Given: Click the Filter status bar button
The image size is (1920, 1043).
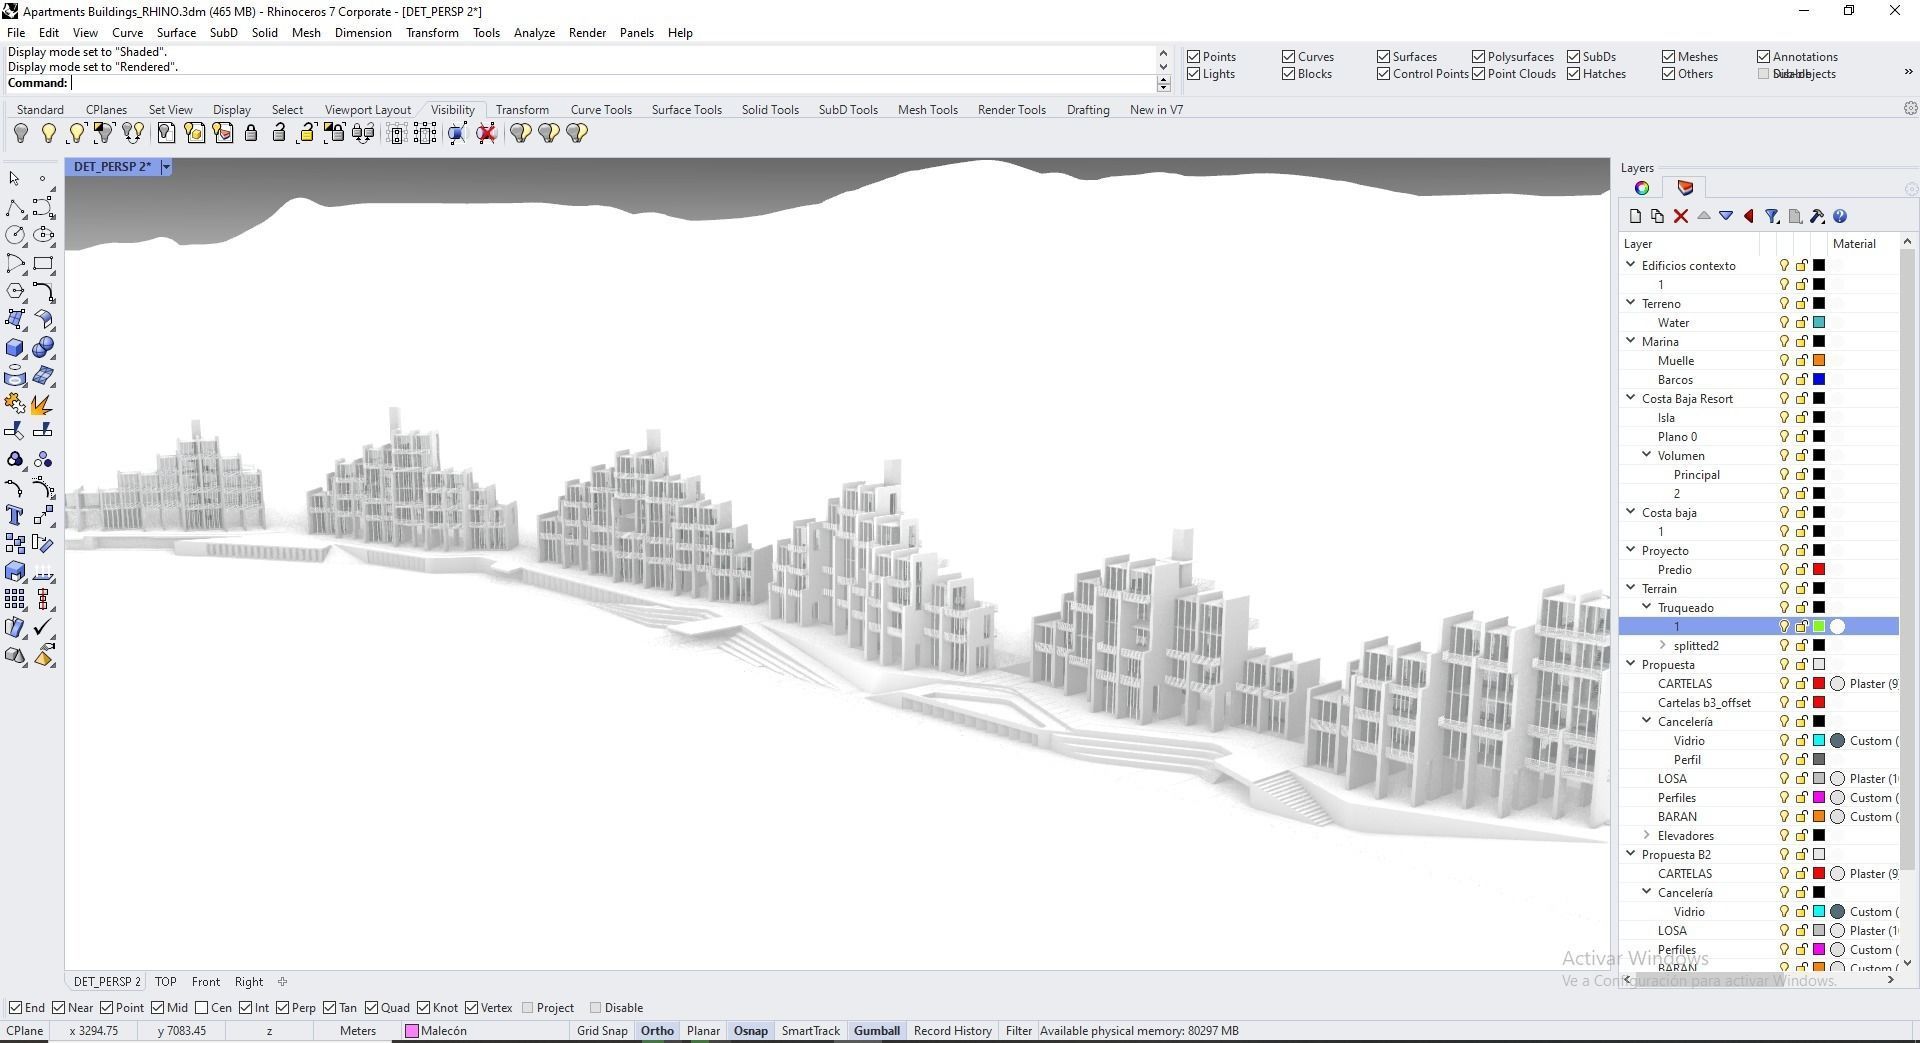Looking at the screenshot, I should tap(1018, 1031).
